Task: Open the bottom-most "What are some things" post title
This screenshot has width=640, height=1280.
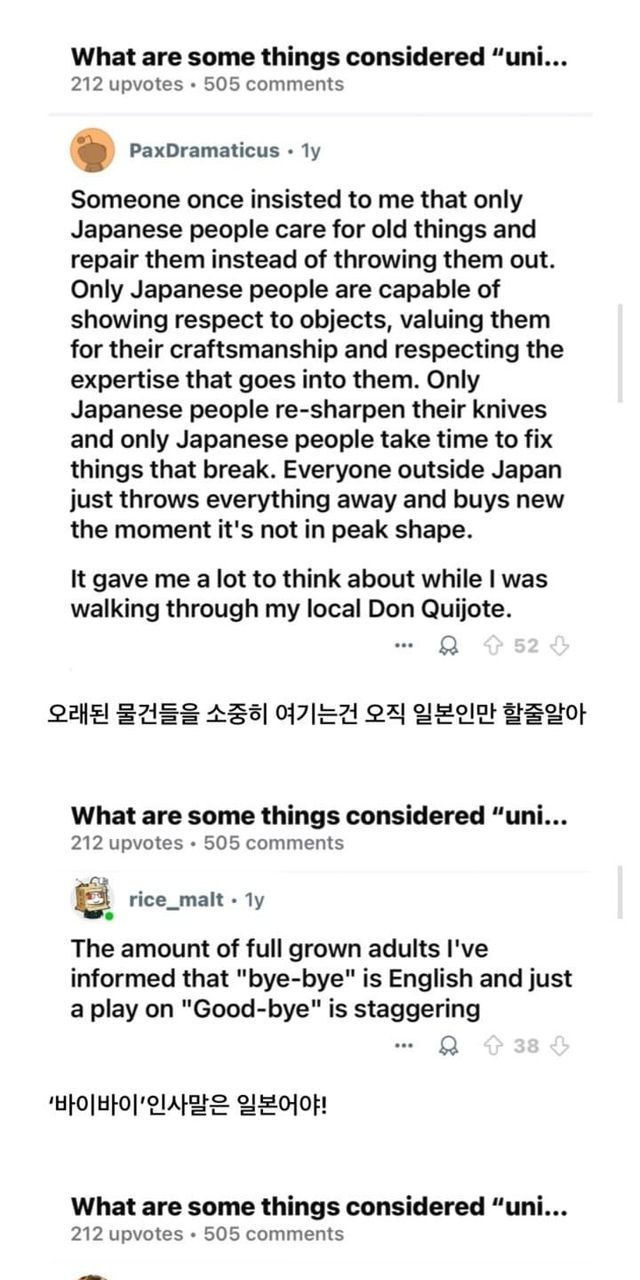Action: (319, 1207)
